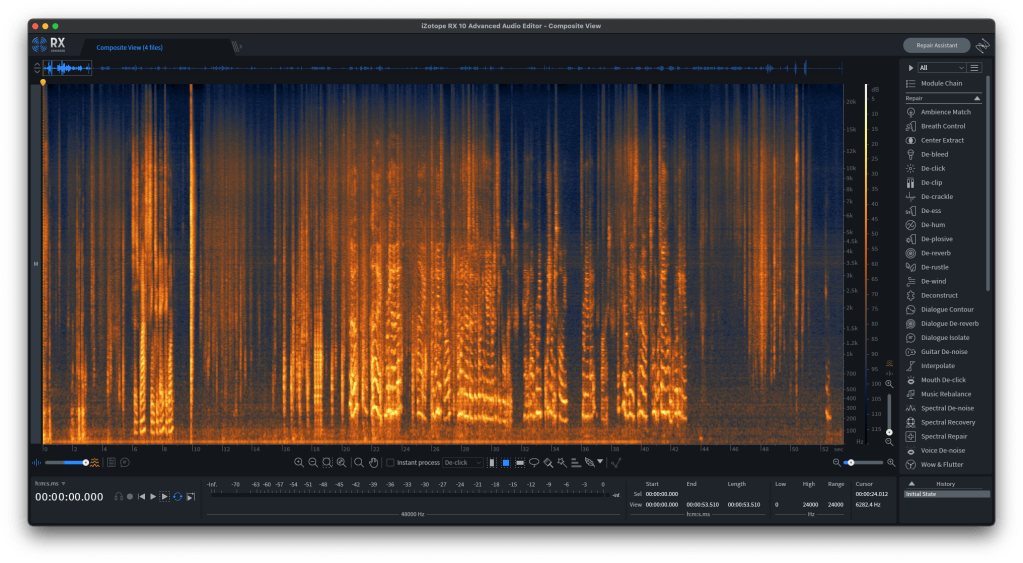Collapse the Repair section
The image size is (1023, 563).
point(977,99)
